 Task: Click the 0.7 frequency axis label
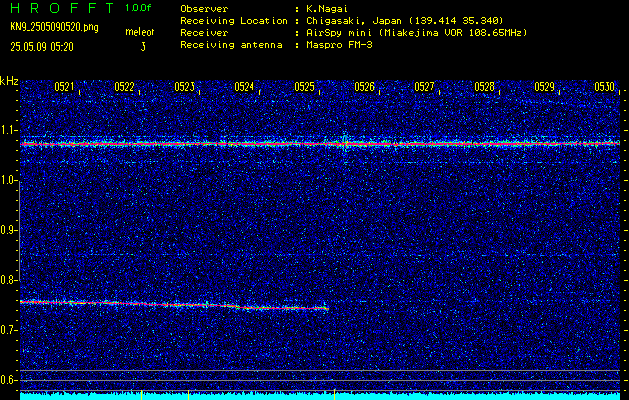click(8, 330)
